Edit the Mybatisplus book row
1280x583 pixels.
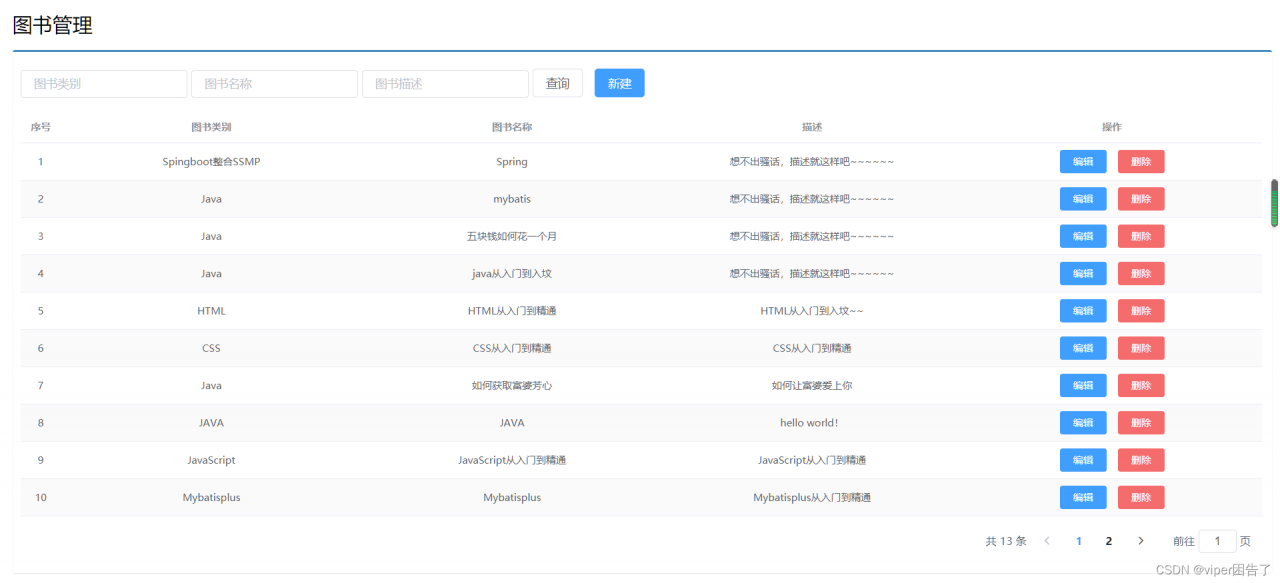(x=1083, y=498)
